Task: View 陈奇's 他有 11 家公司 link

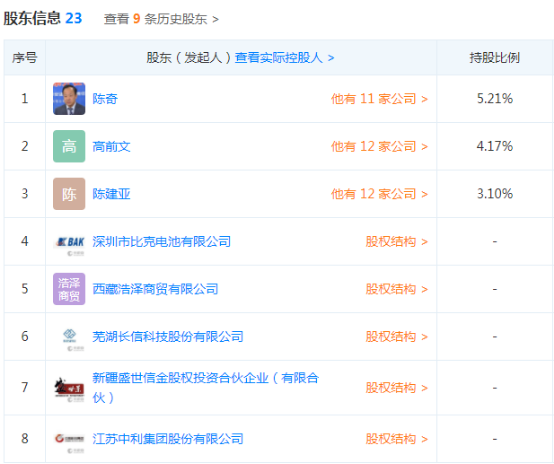Action: pos(379,99)
